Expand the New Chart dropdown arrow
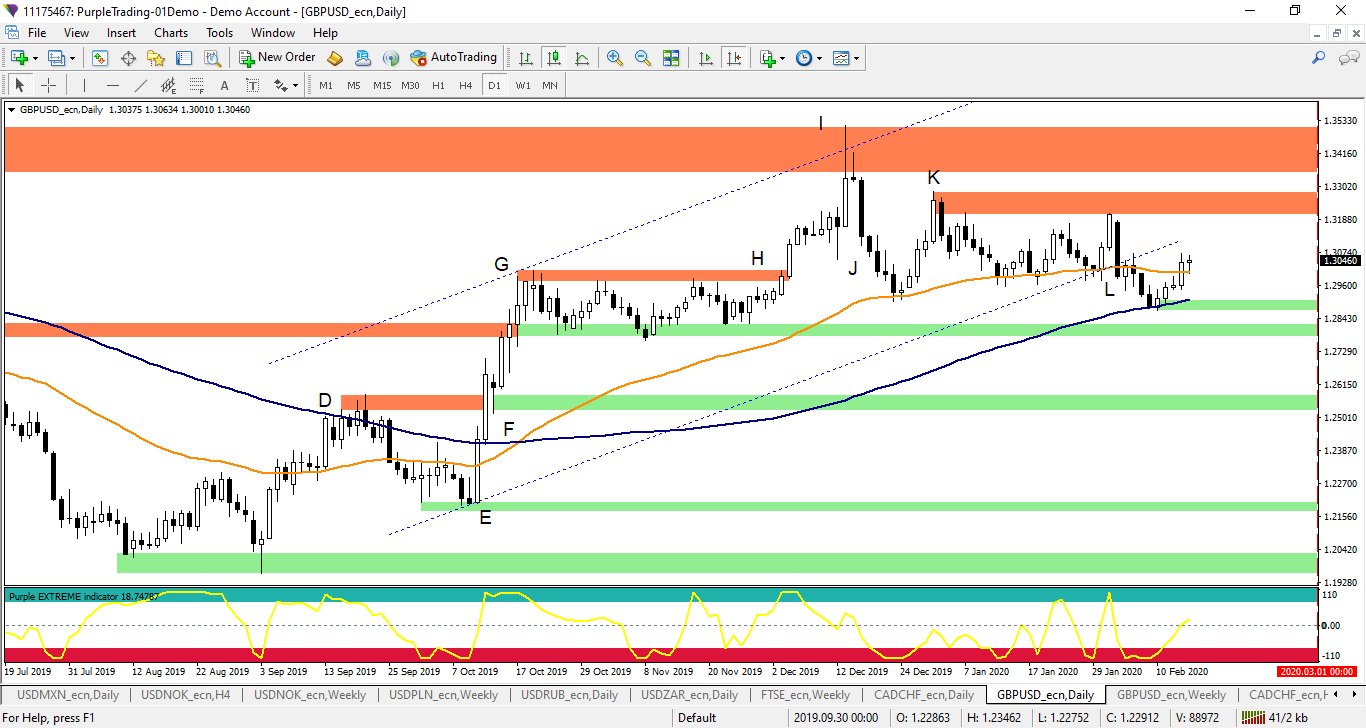The height and width of the screenshot is (728, 1366). 35,58
